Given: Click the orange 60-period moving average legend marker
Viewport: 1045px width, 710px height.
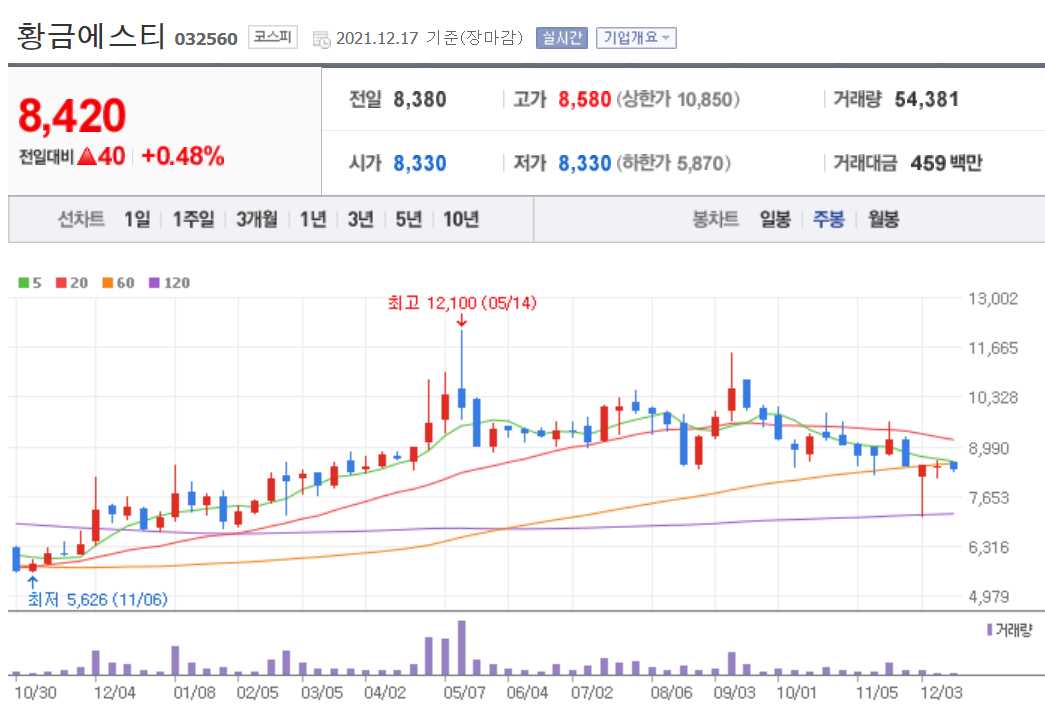Looking at the screenshot, I should tap(106, 283).
